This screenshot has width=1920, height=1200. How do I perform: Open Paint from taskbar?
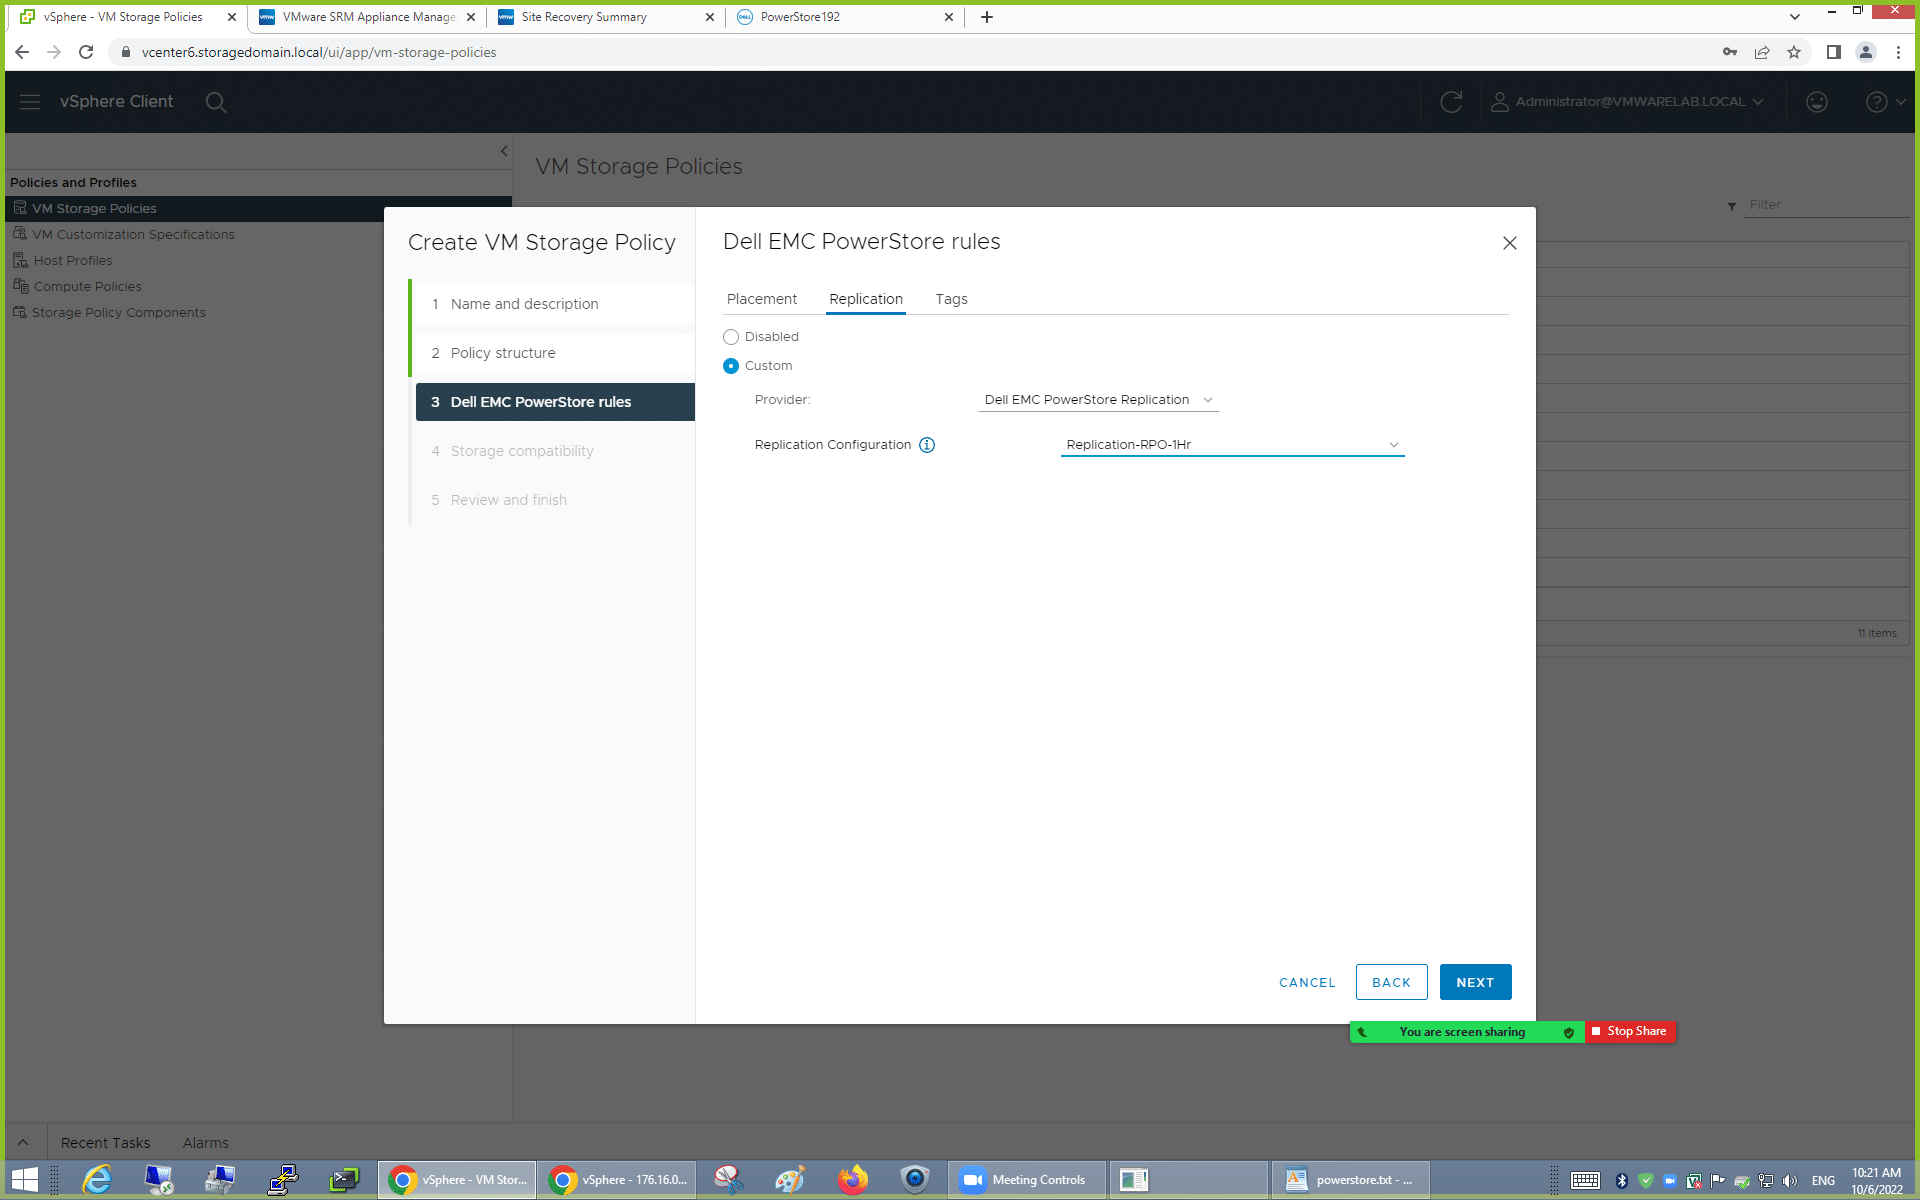coord(790,1180)
